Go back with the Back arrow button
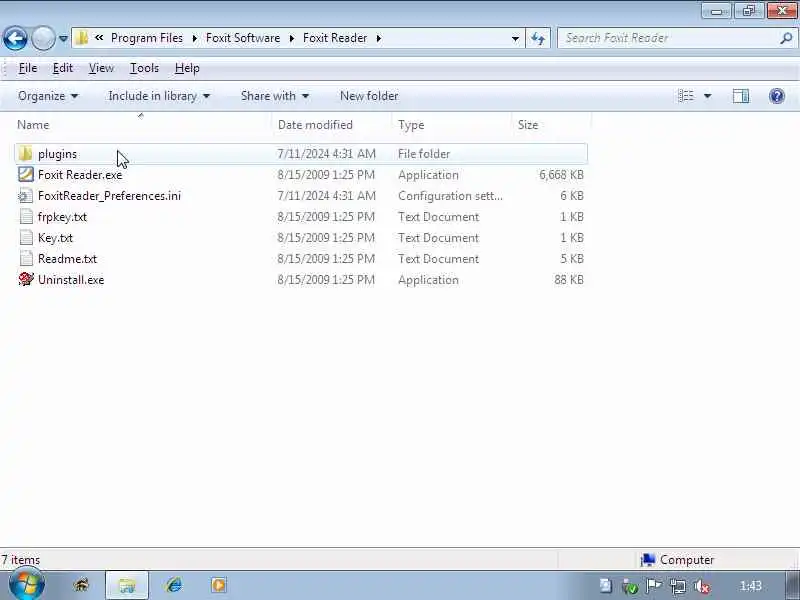 pos(15,38)
